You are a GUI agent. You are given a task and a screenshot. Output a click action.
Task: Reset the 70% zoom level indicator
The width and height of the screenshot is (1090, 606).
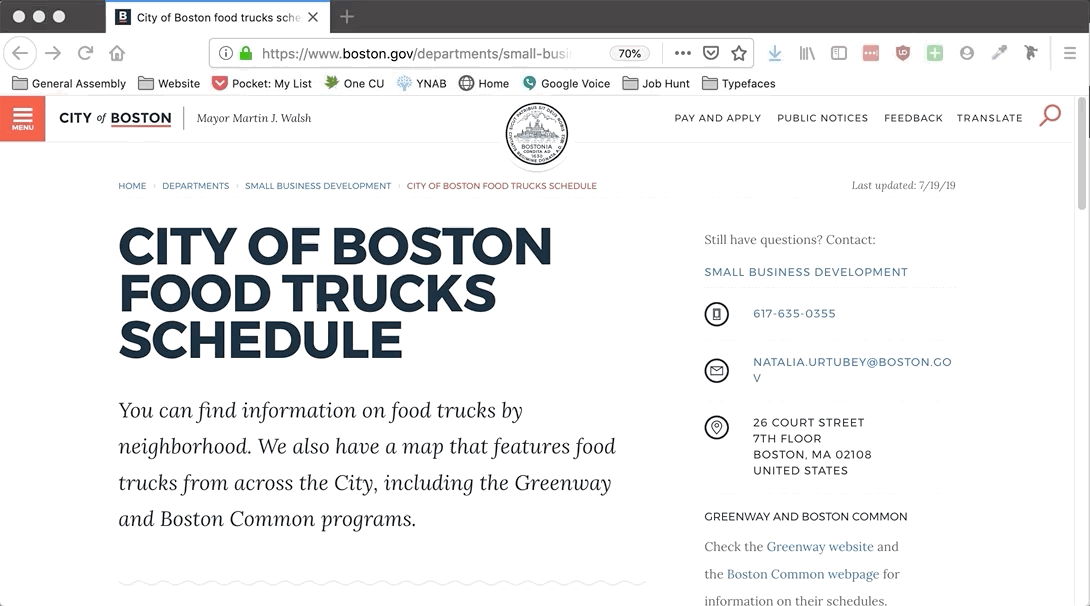[x=629, y=53]
